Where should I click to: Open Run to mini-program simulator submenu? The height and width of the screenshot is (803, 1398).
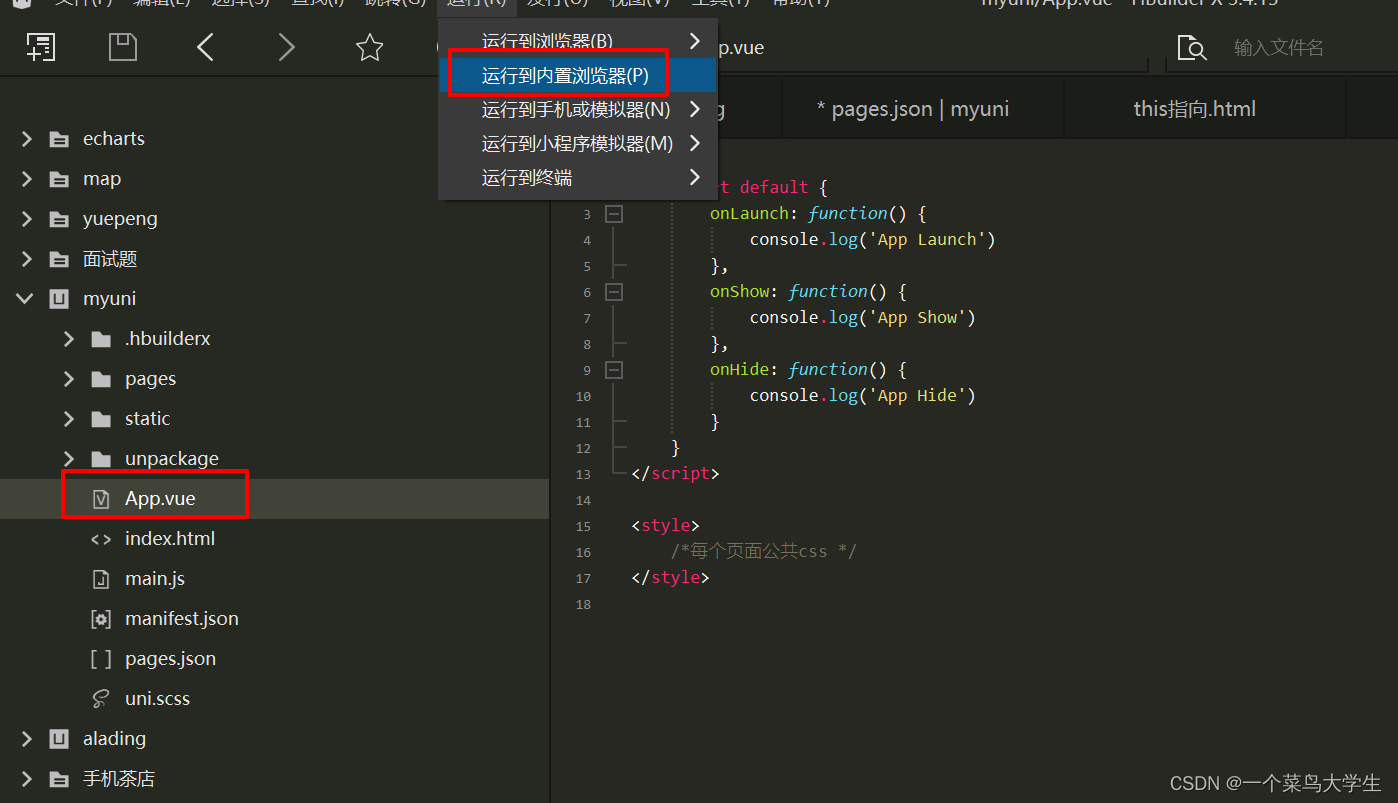pyautogui.click(x=578, y=143)
